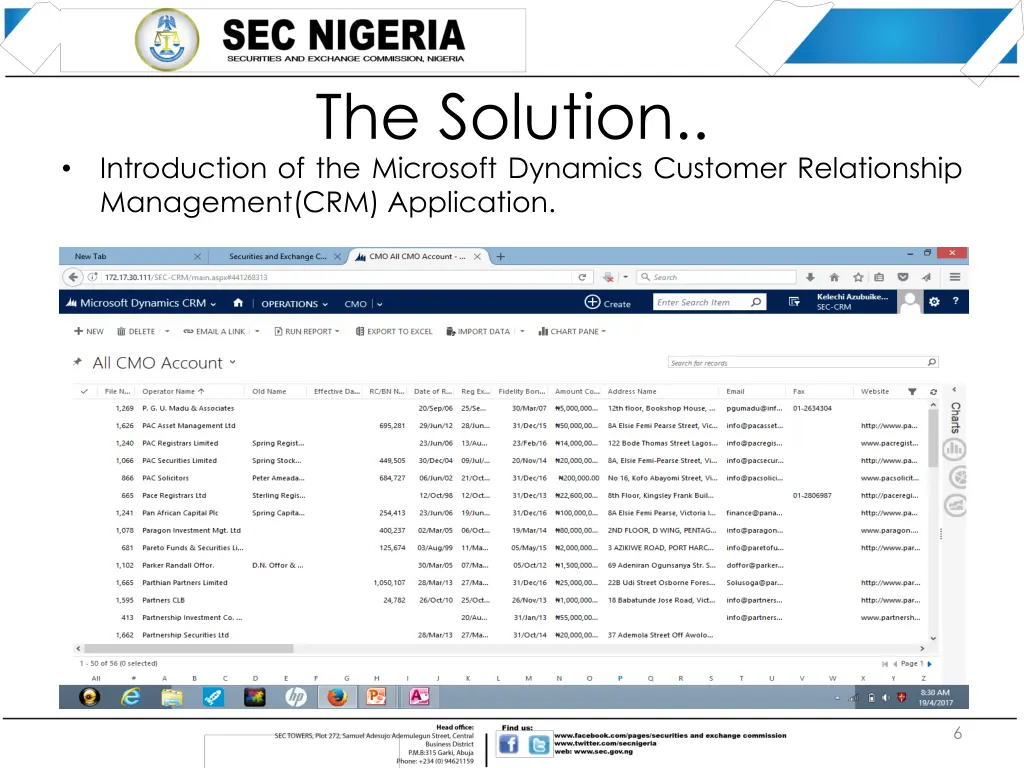Click the search magnifier in Enter Search Item

(756, 302)
